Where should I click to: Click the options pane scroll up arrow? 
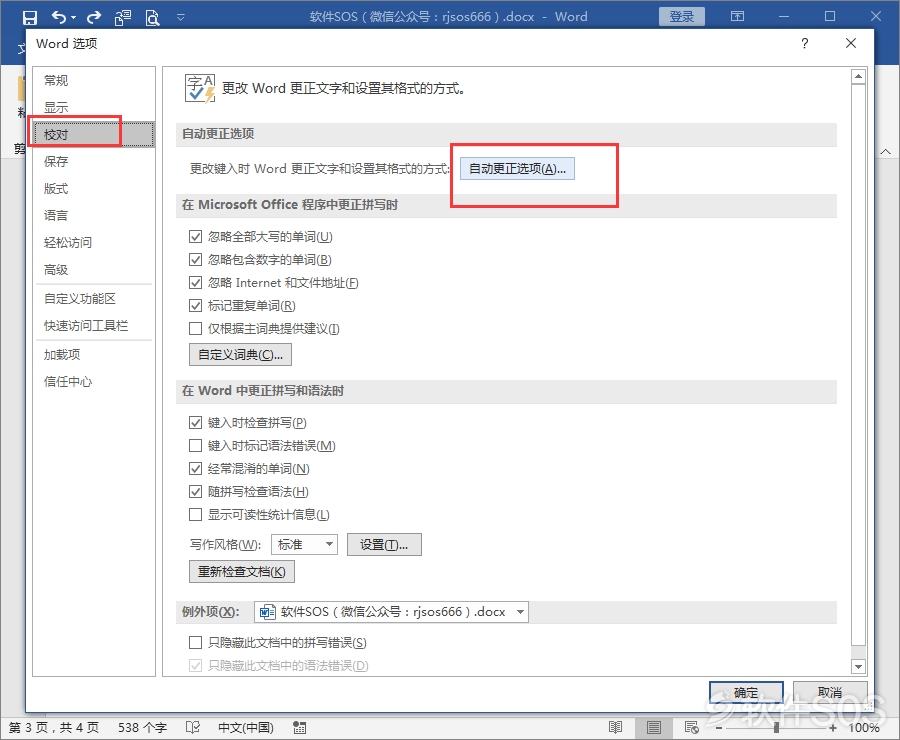[858, 76]
